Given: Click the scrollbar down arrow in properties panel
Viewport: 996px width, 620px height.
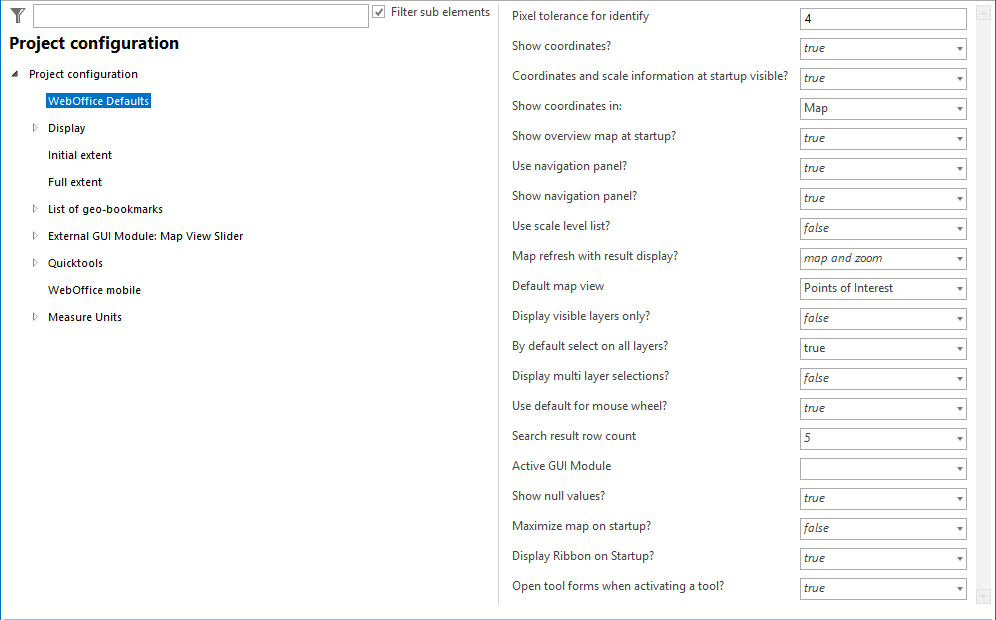Looking at the screenshot, I should coord(982,596).
